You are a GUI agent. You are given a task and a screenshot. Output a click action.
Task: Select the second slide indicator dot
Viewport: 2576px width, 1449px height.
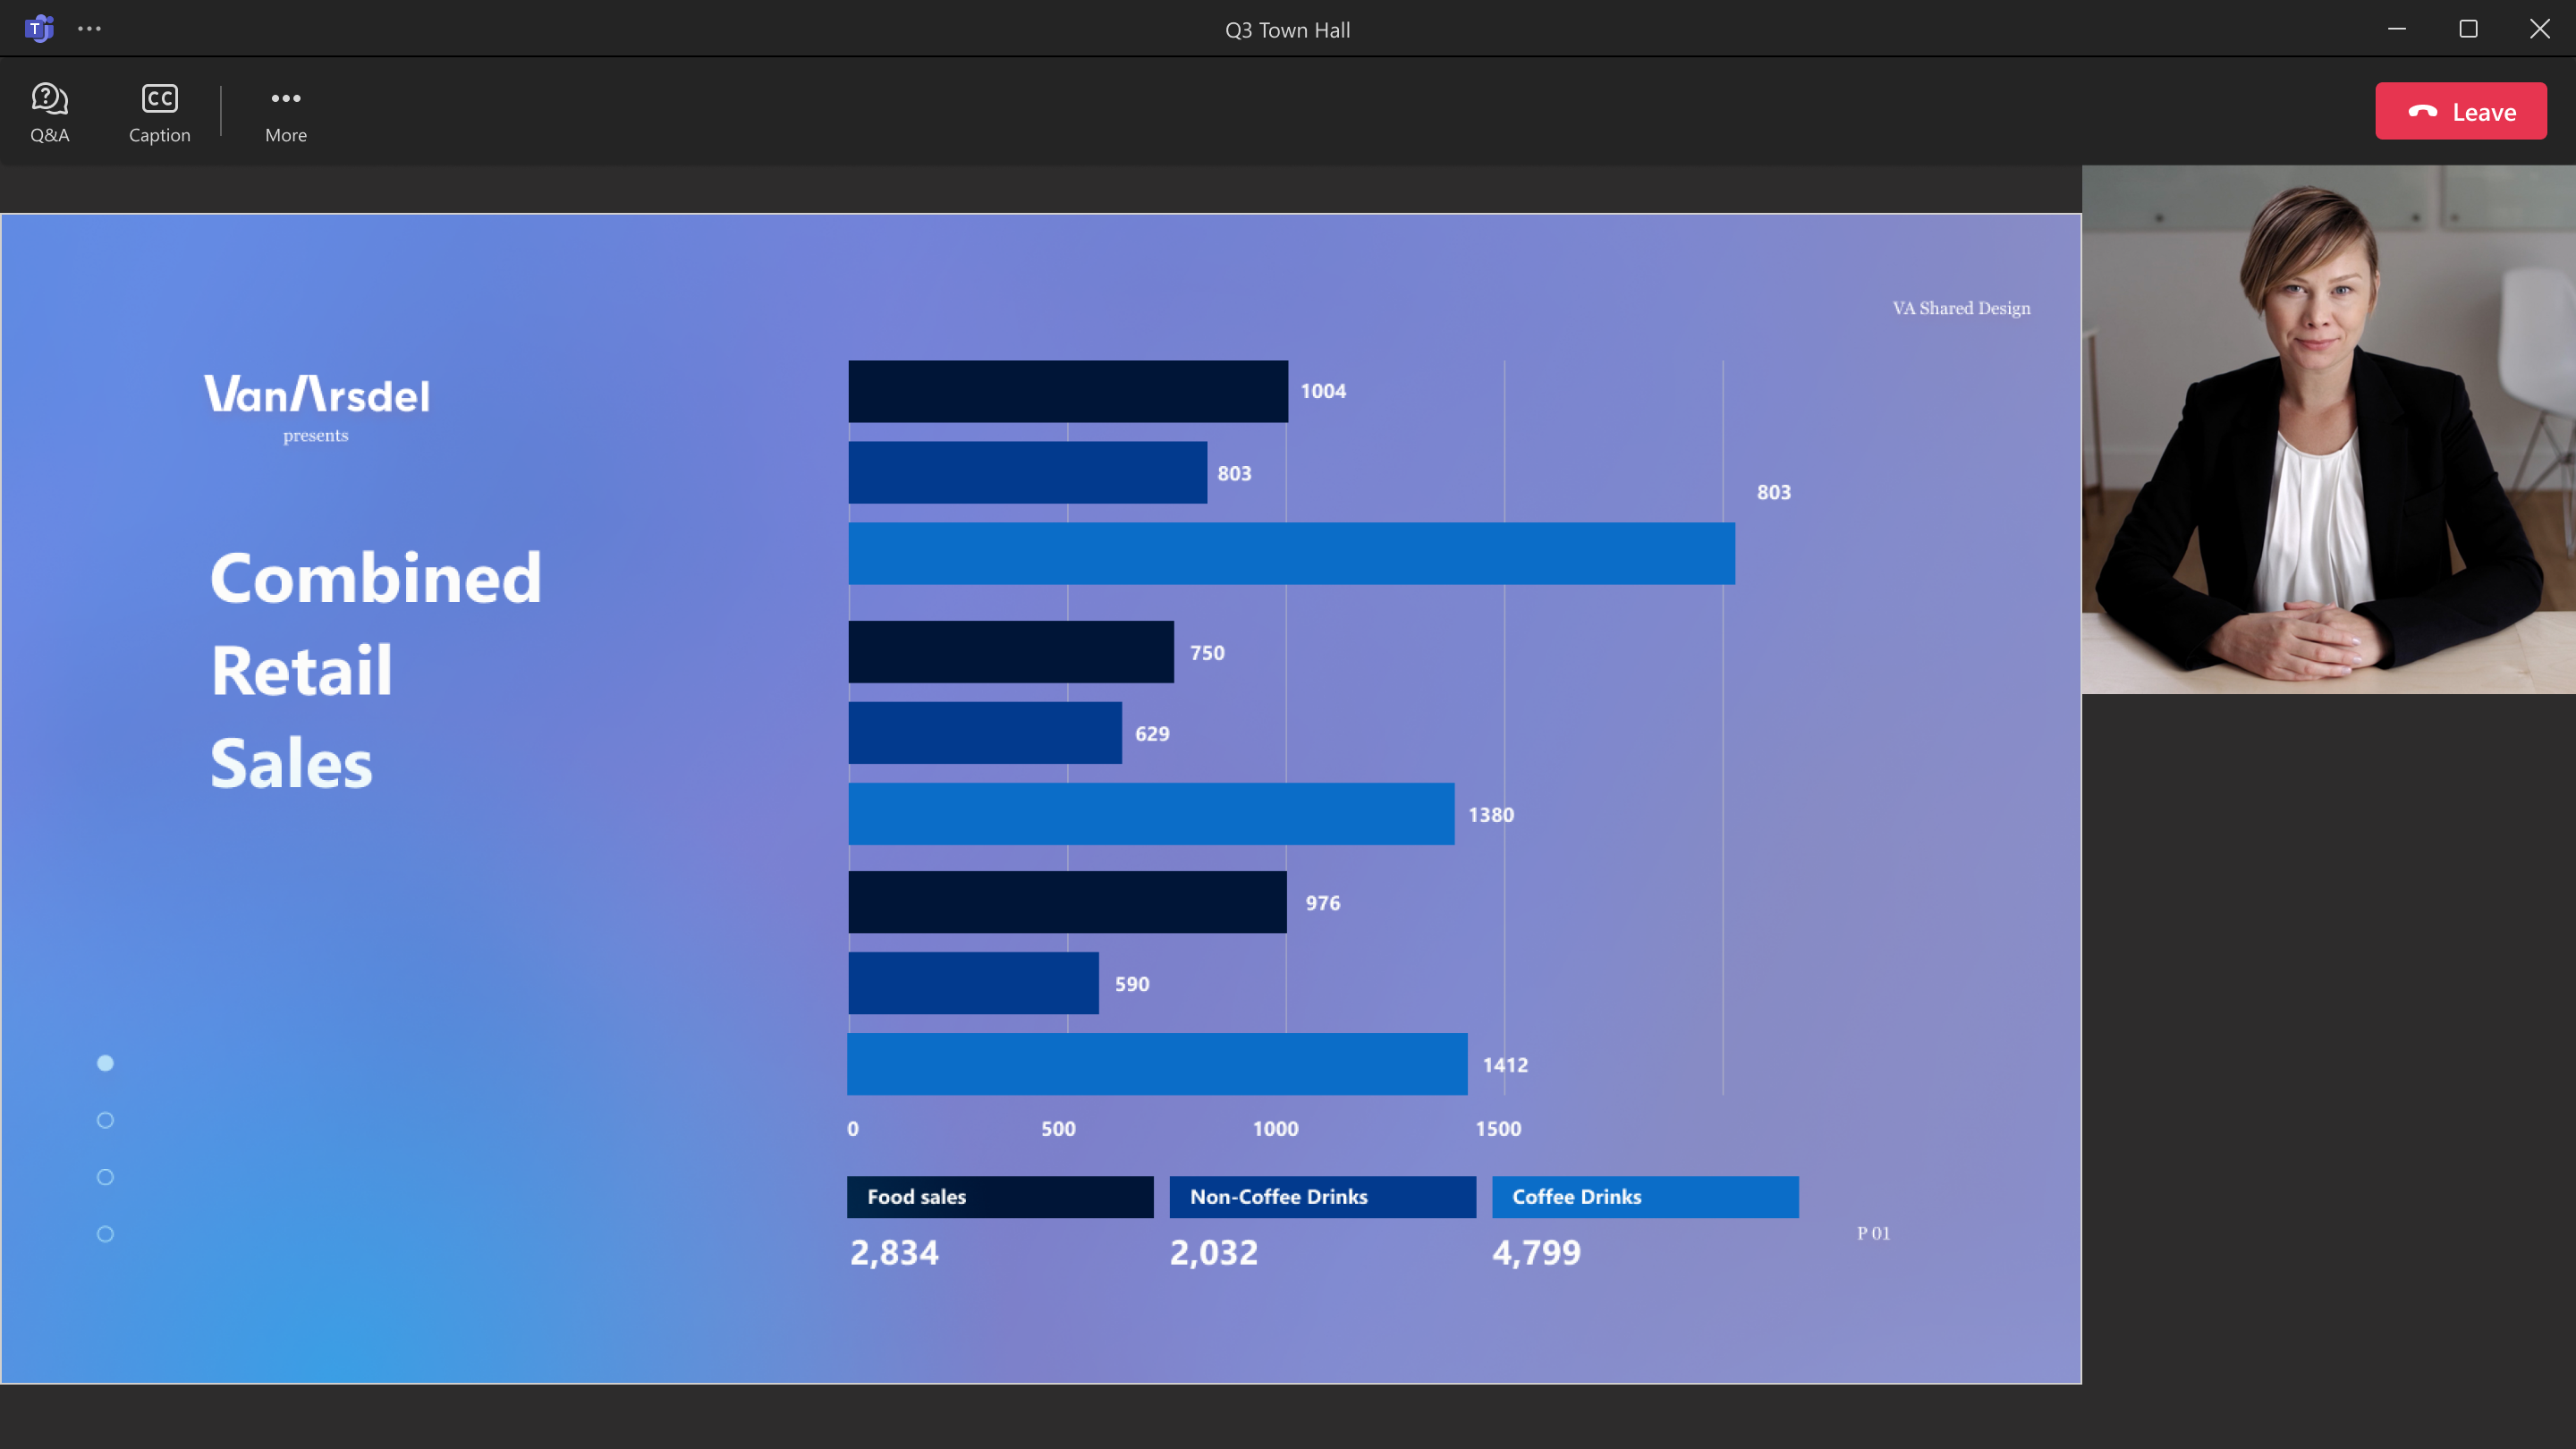point(105,1120)
